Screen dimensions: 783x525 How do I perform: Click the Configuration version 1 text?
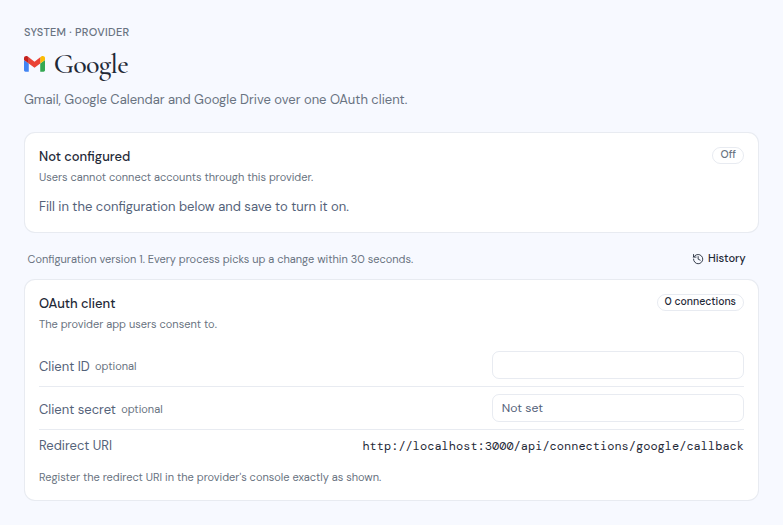[220, 259]
